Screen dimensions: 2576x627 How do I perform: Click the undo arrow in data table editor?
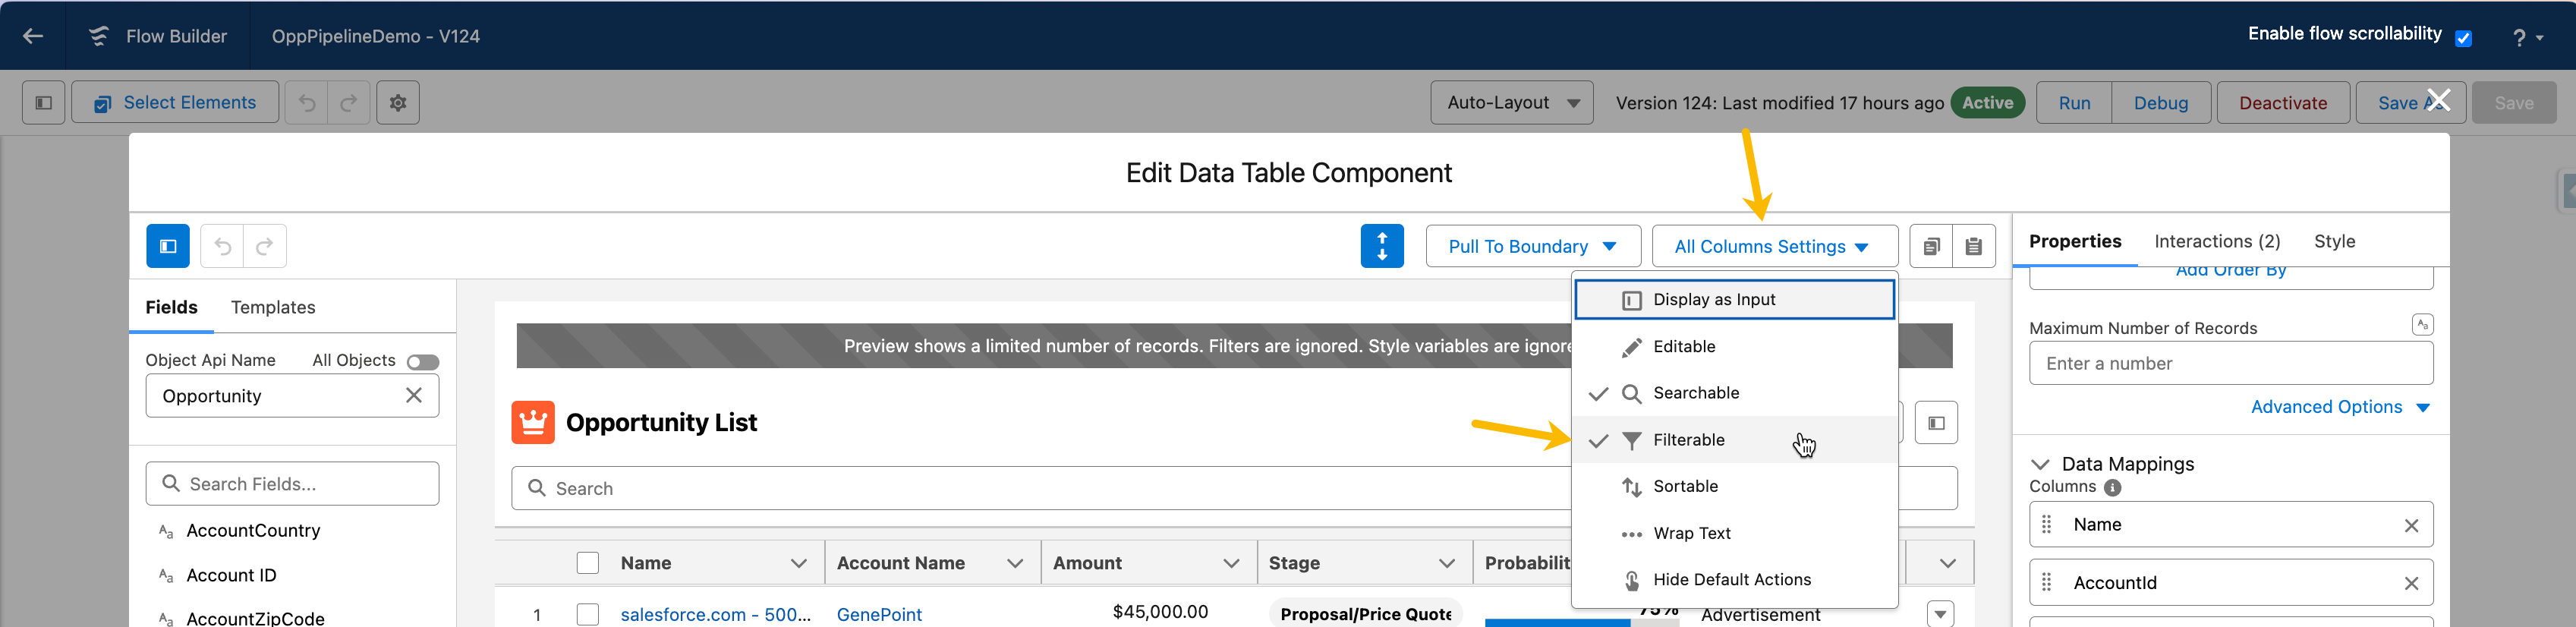tap(223, 246)
